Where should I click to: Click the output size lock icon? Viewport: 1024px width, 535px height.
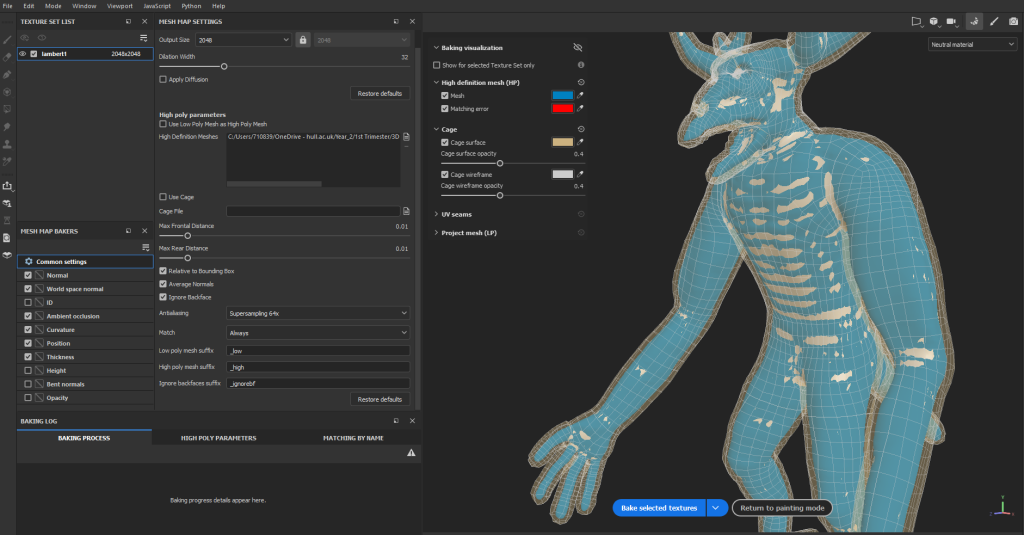302,39
